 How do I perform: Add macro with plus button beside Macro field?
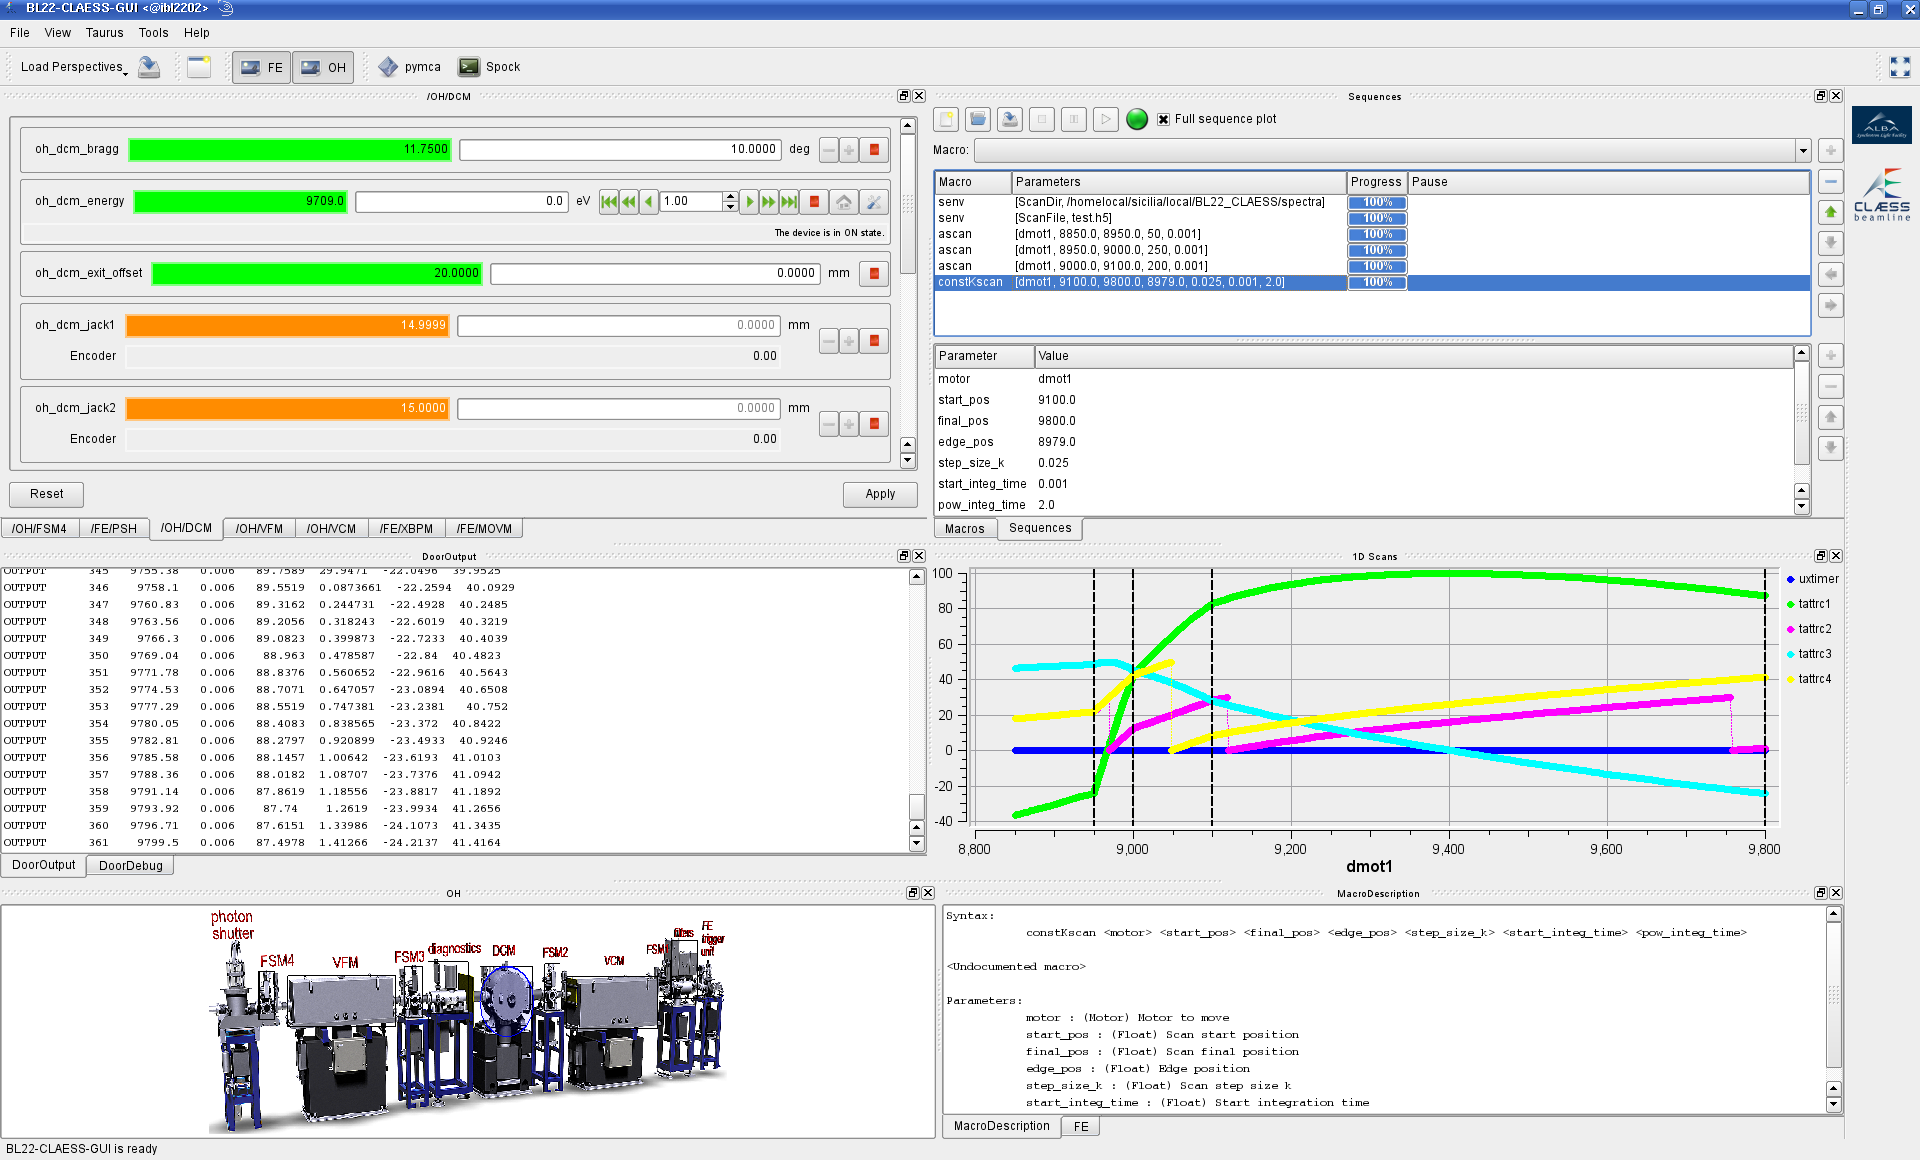1830,151
